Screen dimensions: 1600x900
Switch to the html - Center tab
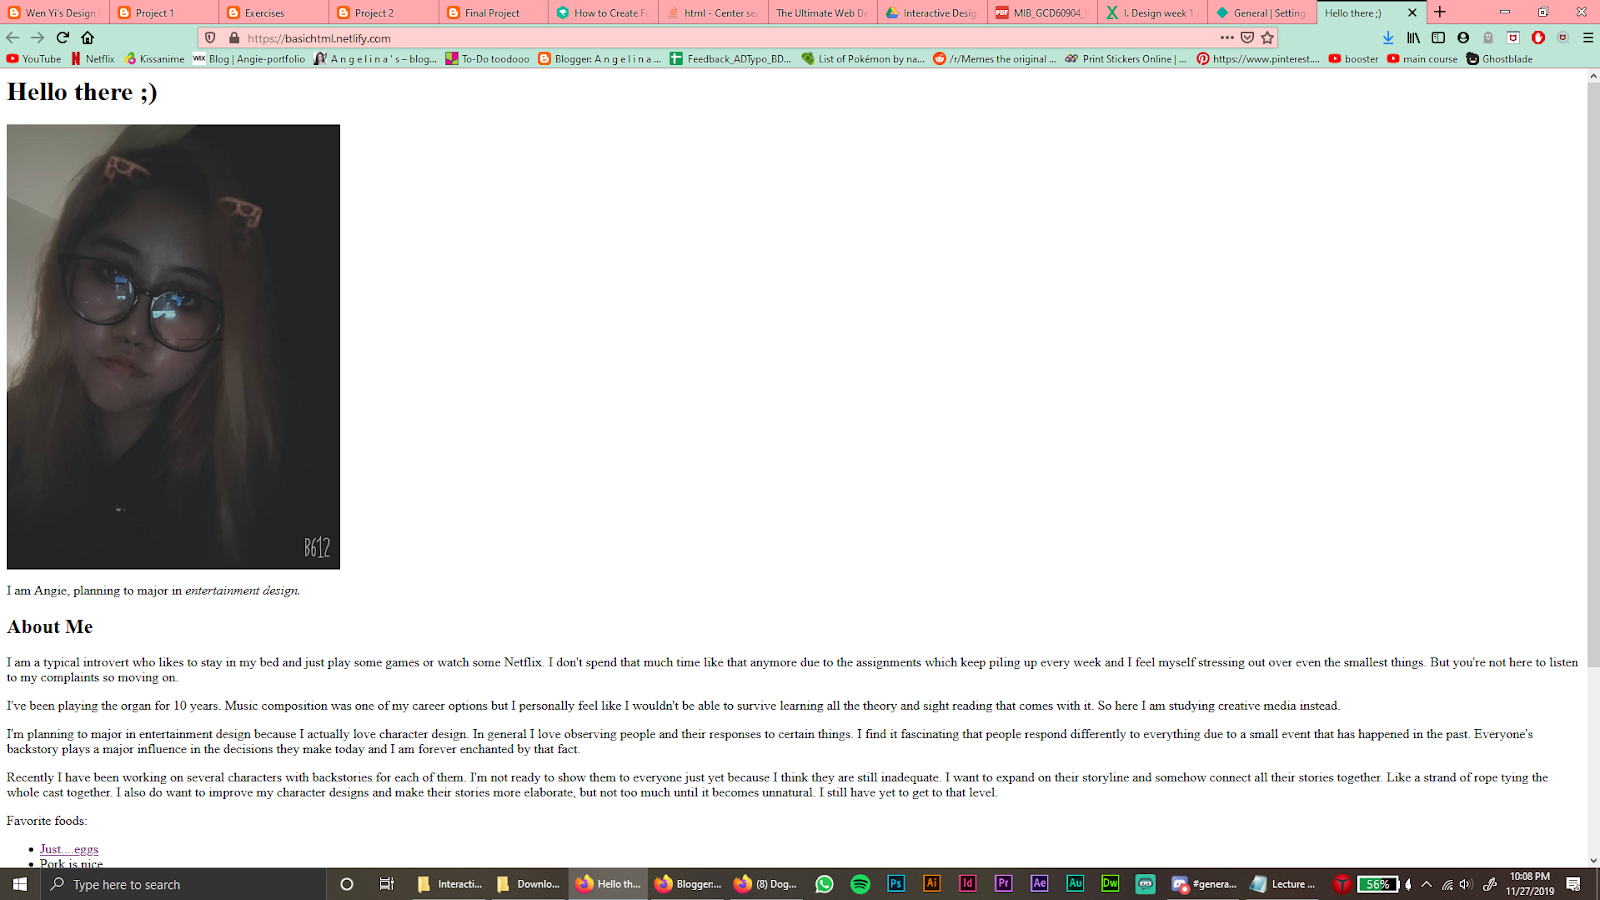tap(714, 13)
